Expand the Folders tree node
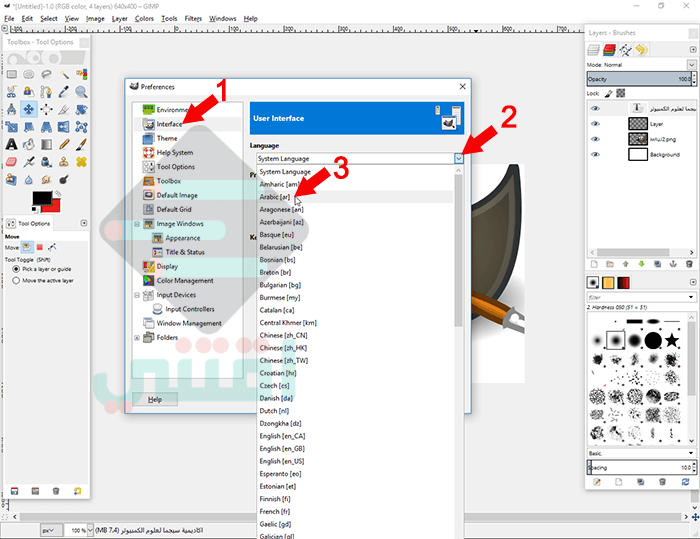 [137, 338]
